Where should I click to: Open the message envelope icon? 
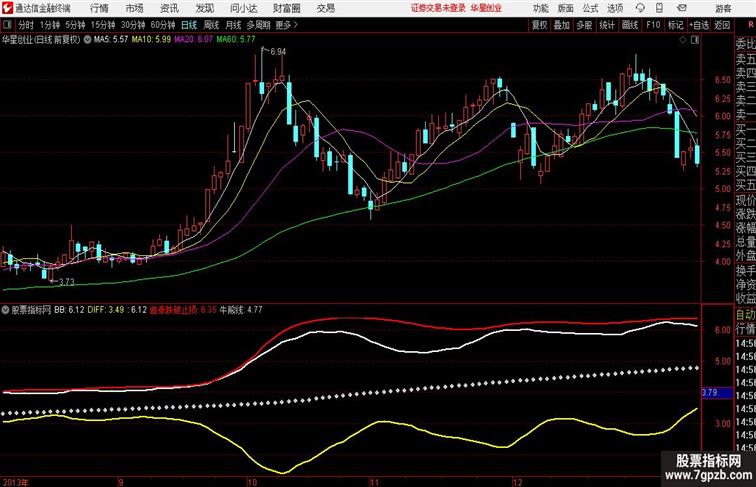(x=682, y=8)
